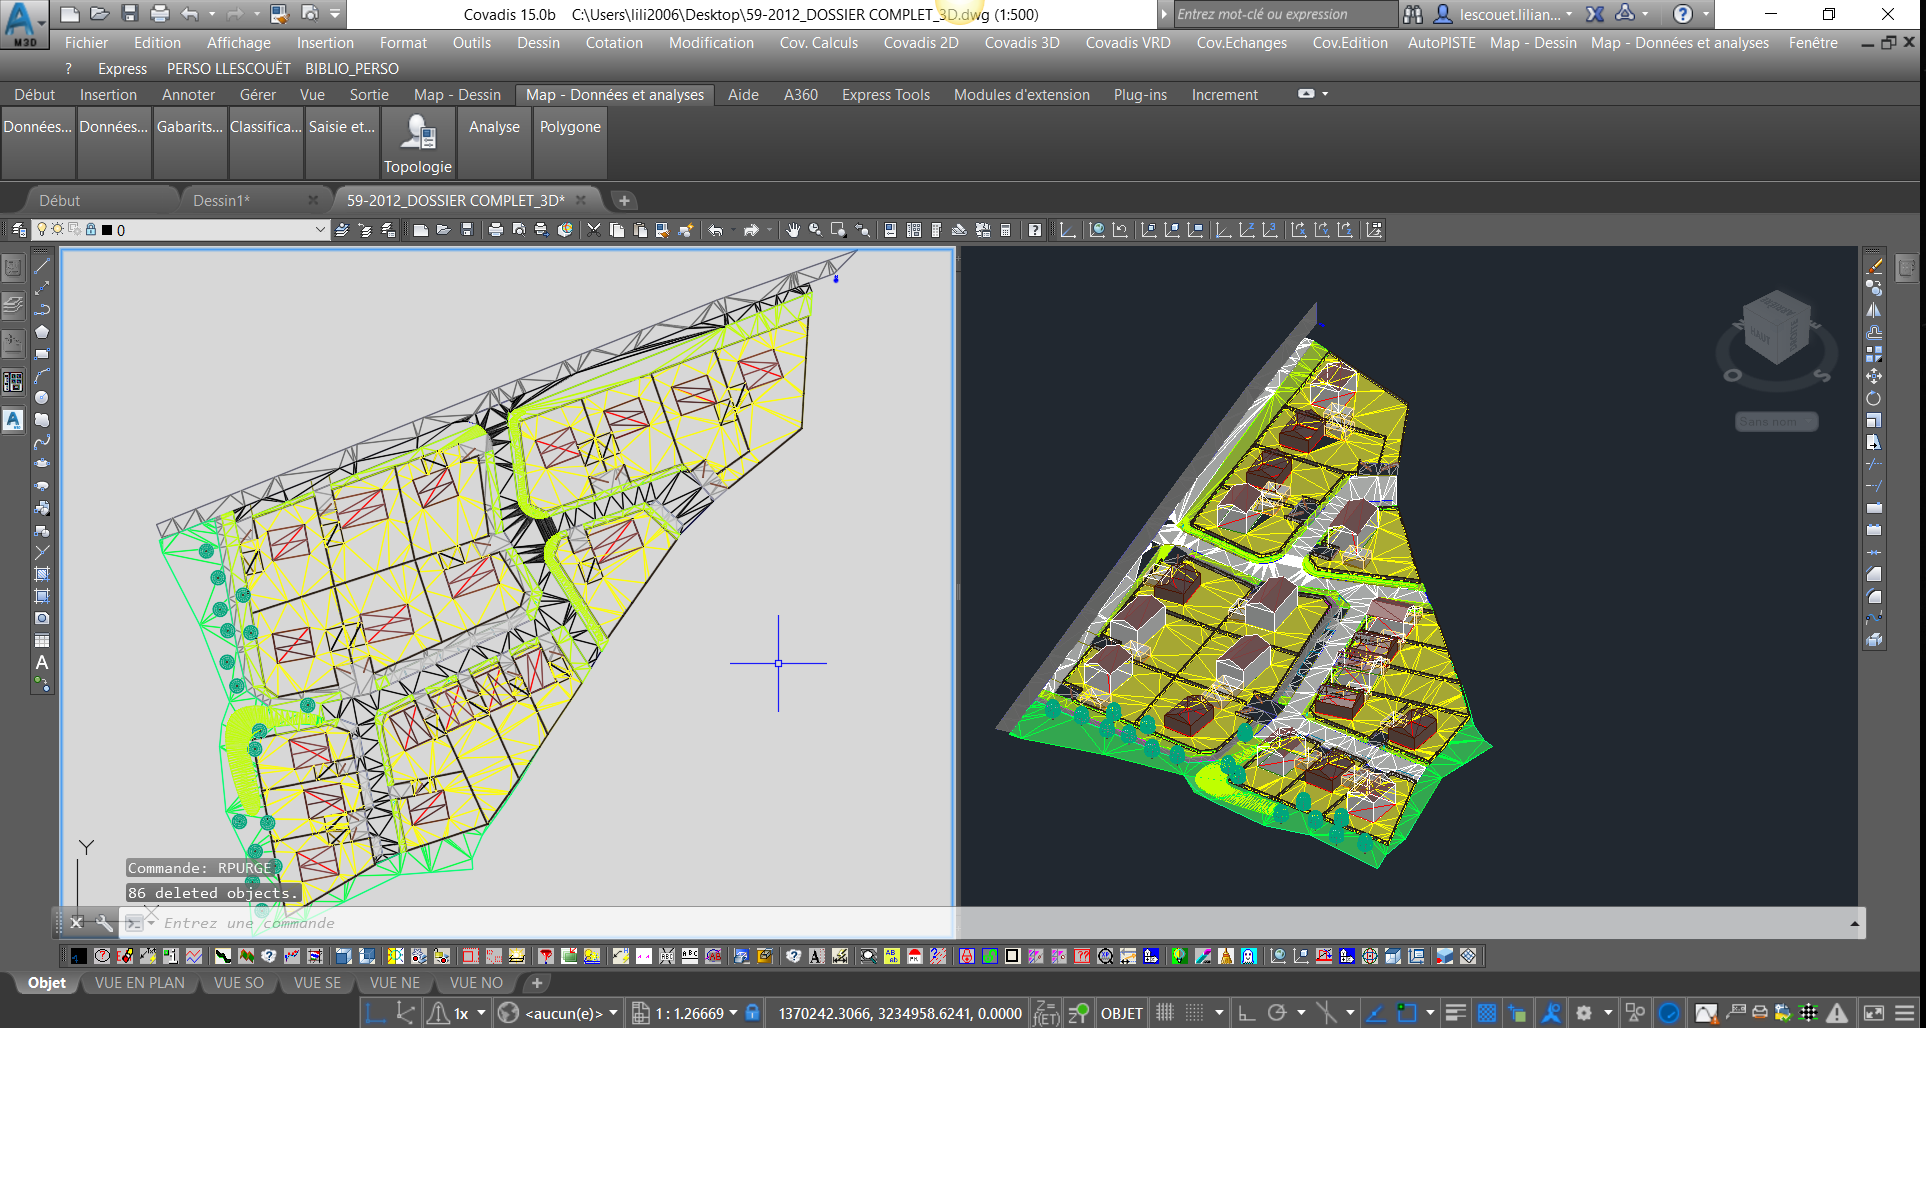Switch to the VUE EN PLAN layout tab
This screenshot has height=1184, width=1926.
(140, 983)
